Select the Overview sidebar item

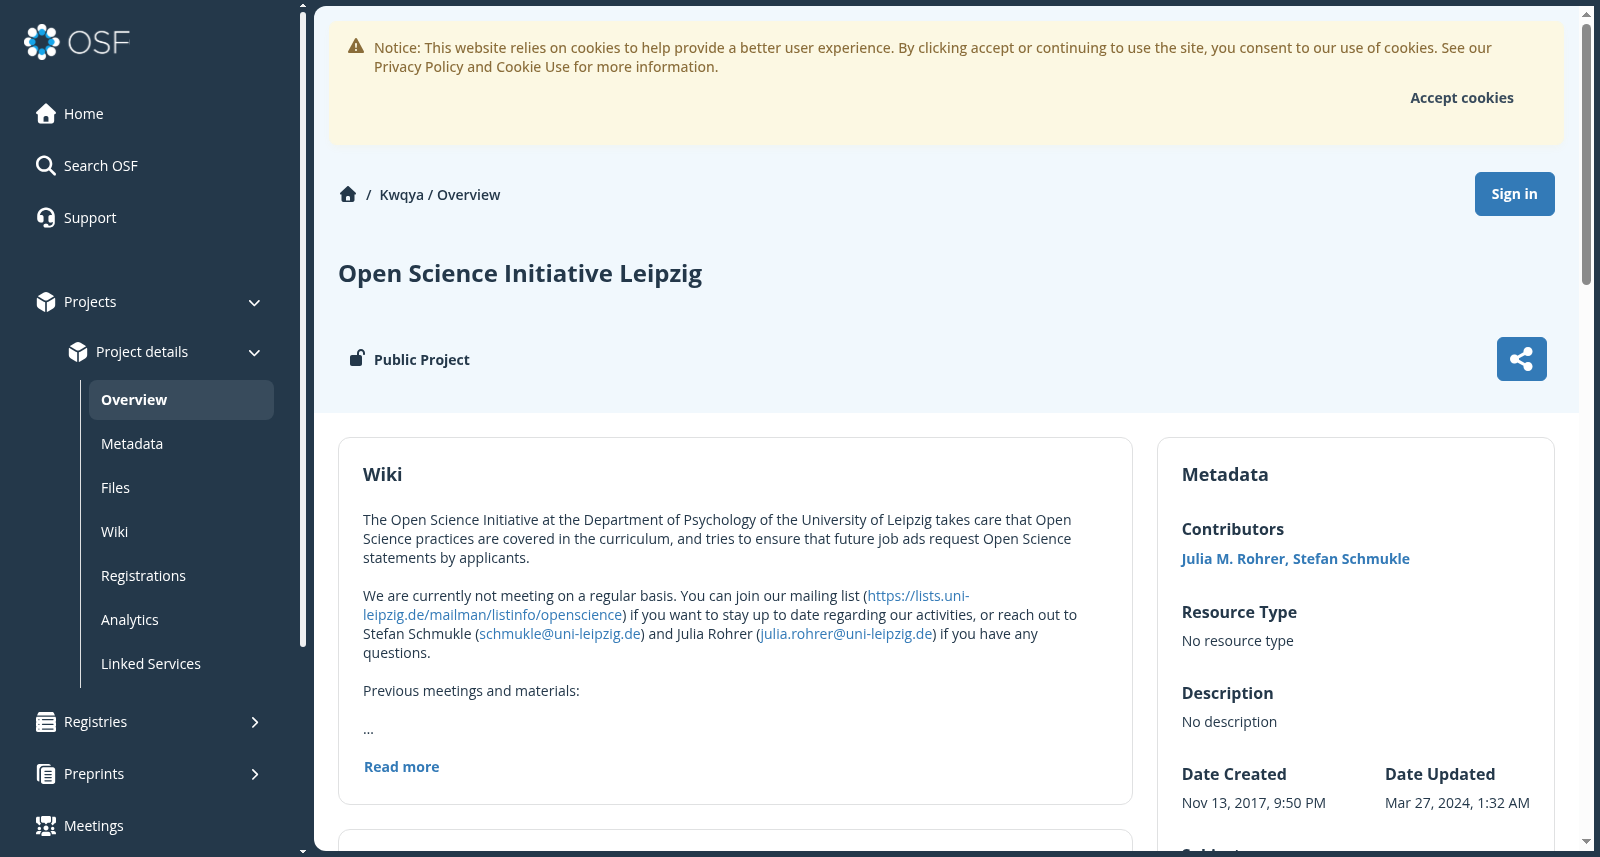coord(181,400)
